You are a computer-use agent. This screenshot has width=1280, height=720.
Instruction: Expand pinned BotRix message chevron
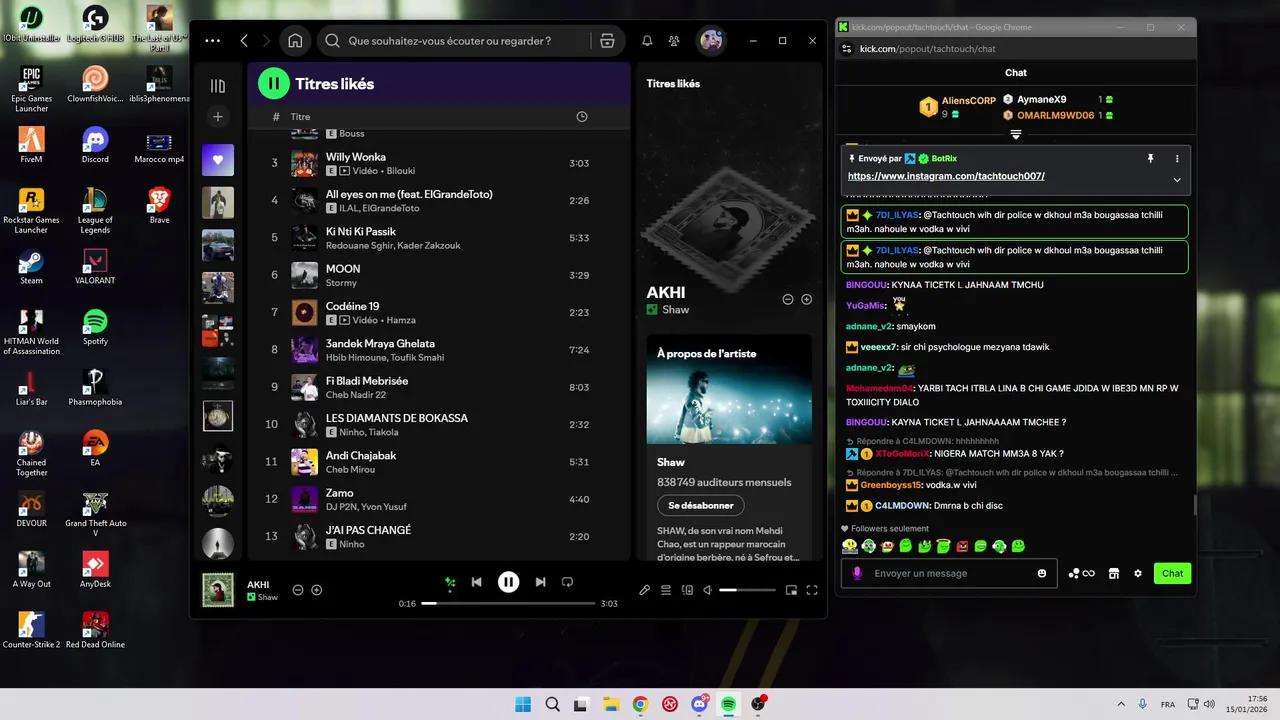point(1177,180)
